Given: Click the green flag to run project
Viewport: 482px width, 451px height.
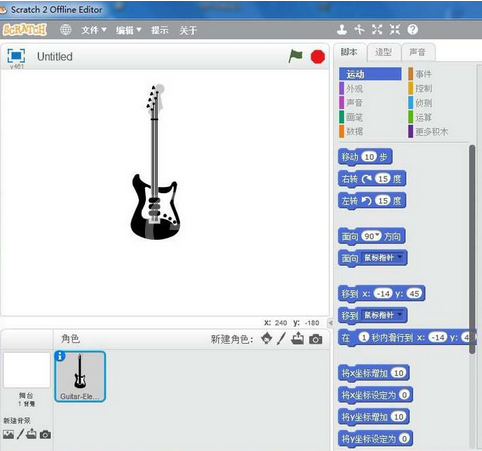Looking at the screenshot, I should coord(295,56).
